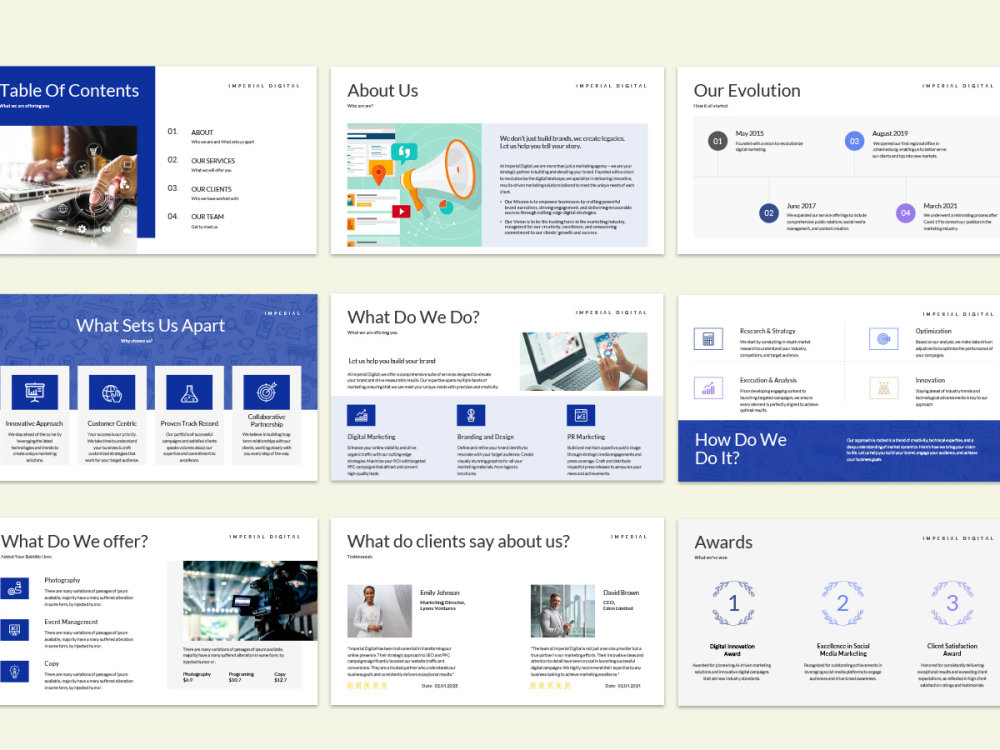Click the 02 timeline circle for June 2017
1000x750 pixels.
coord(768,213)
